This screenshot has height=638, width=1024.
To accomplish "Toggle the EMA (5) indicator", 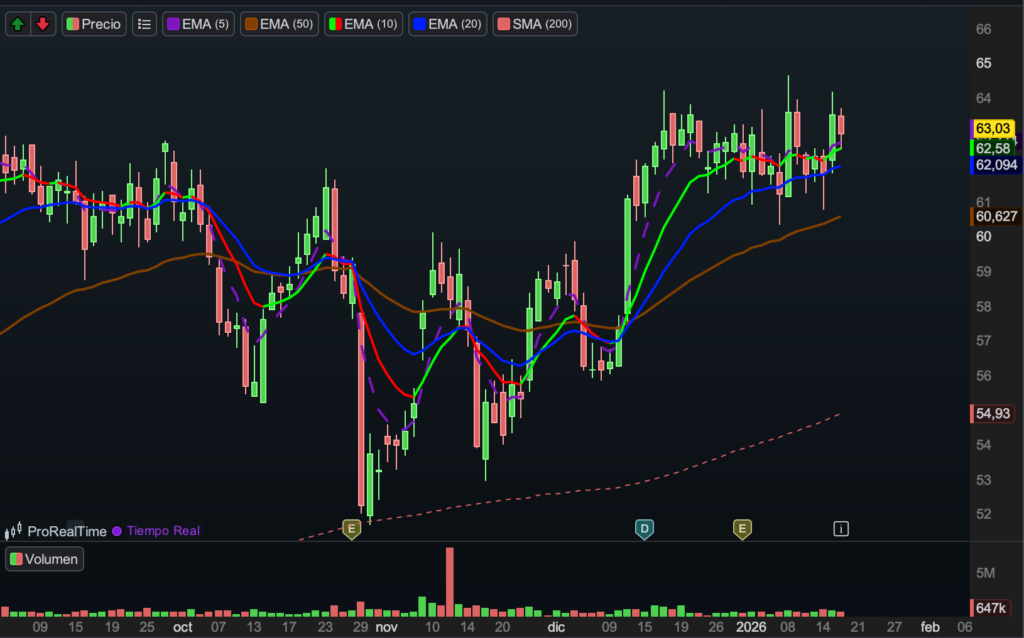I will (x=200, y=24).
